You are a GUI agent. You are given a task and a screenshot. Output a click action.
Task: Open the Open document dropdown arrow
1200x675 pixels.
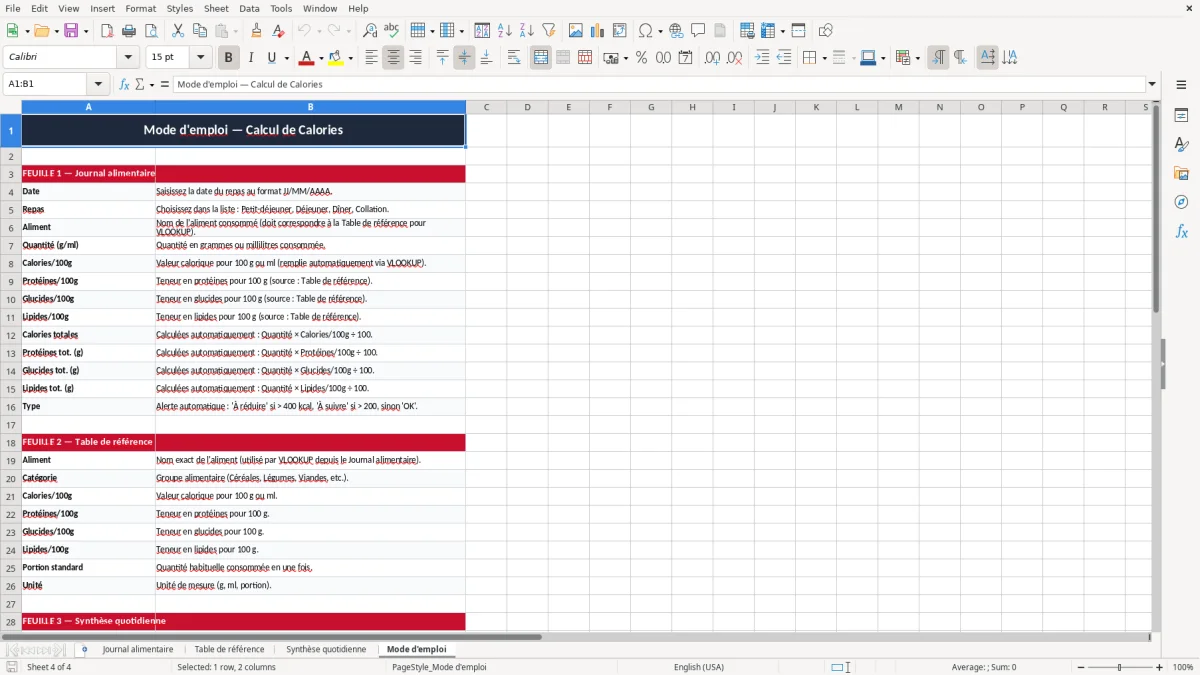click(x=56, y=31)
